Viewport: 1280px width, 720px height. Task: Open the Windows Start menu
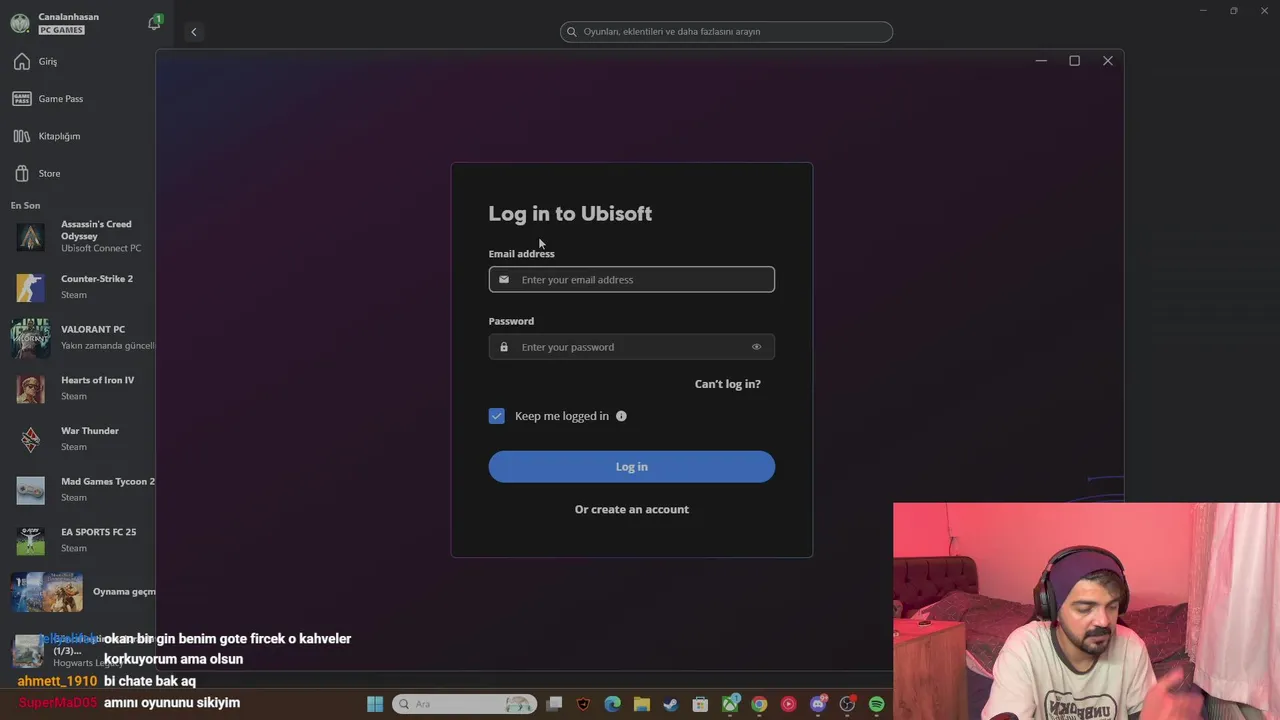pos(375,704)
